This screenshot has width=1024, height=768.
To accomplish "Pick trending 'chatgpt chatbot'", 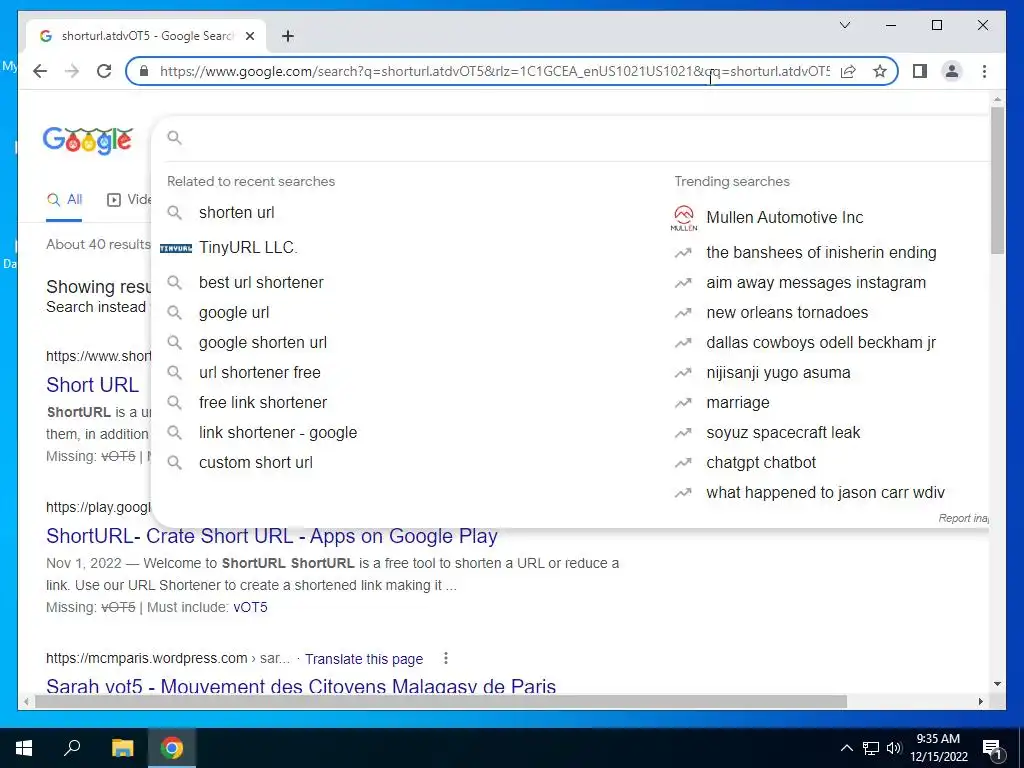I will coord(761,462).
